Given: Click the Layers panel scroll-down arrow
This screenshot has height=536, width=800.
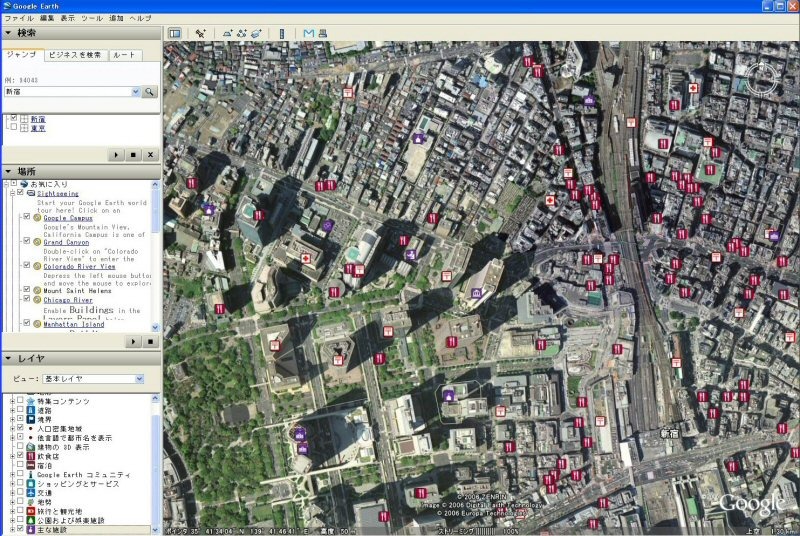Looking at the screenshot, I should [155, 530].
